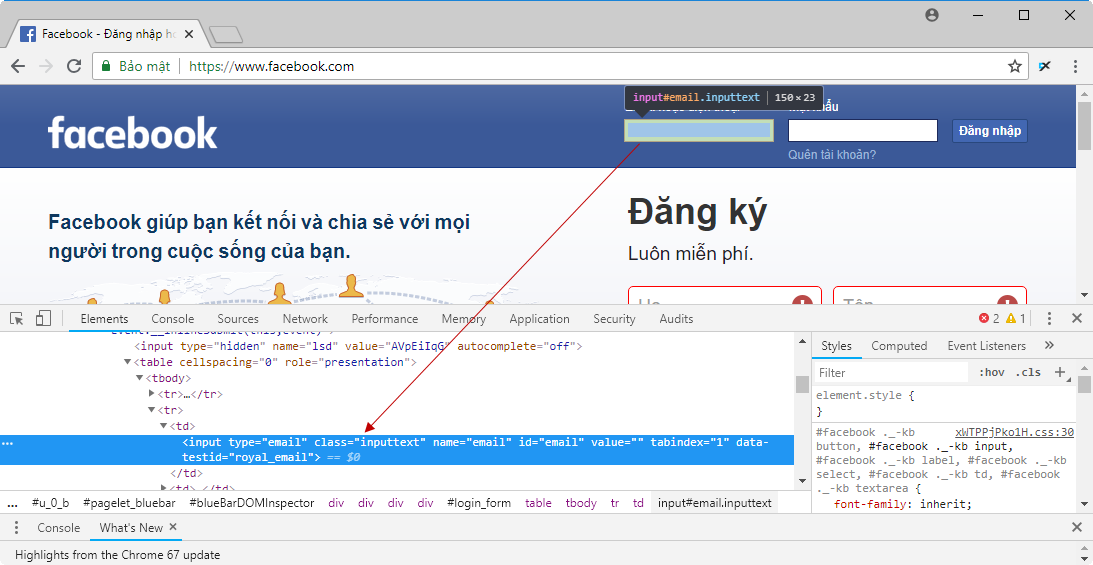Image resolution: width=1093 pixels, height=565 pixels.
Task: Click the Quên tài khoản? link
Action: pyautogui.click(x=831, y=154)
